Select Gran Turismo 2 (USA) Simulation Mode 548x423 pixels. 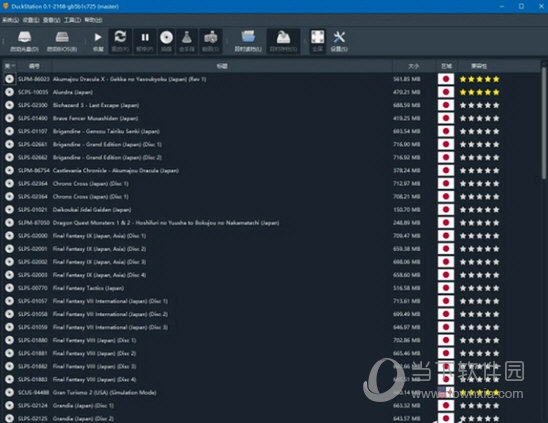104,392
